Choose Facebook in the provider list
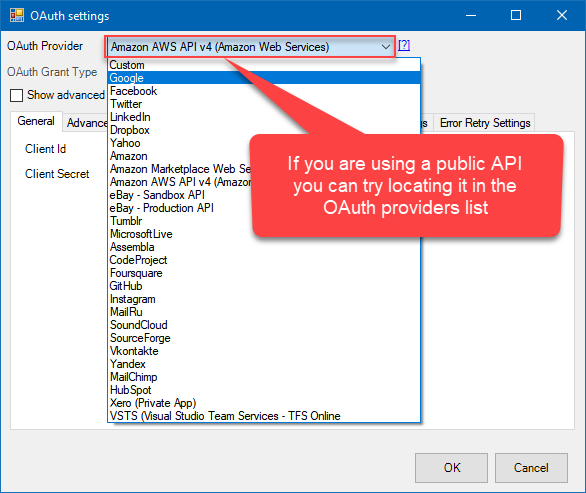 click(264, 91)
